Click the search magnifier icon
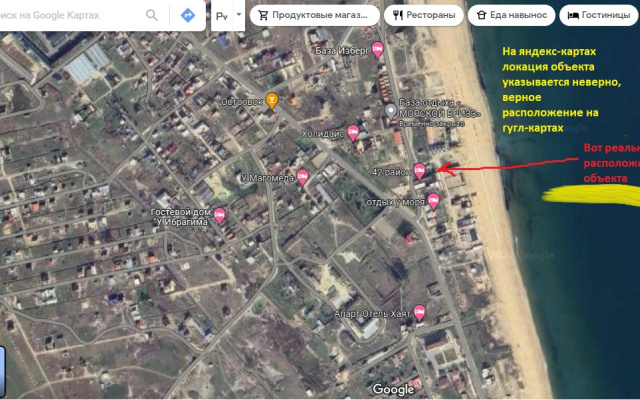The height and width of the screenshot is (400, 640). pos(151,16)
